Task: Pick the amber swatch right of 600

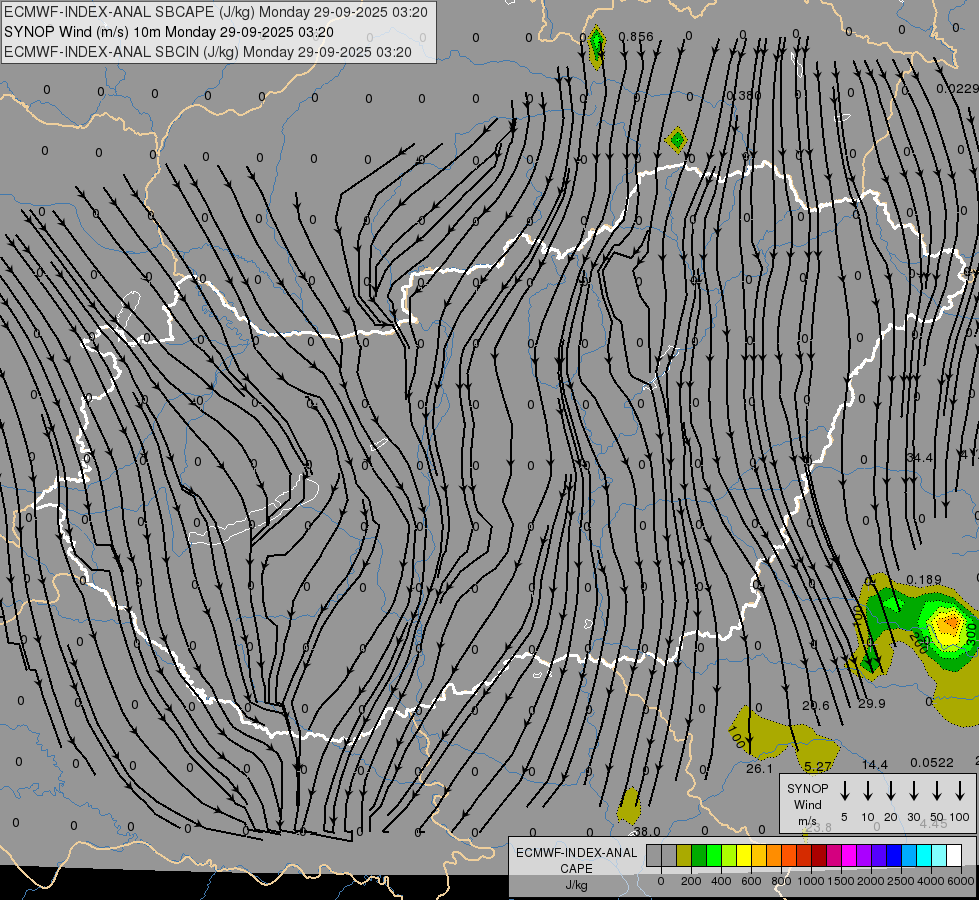Action: pos(759,856)
